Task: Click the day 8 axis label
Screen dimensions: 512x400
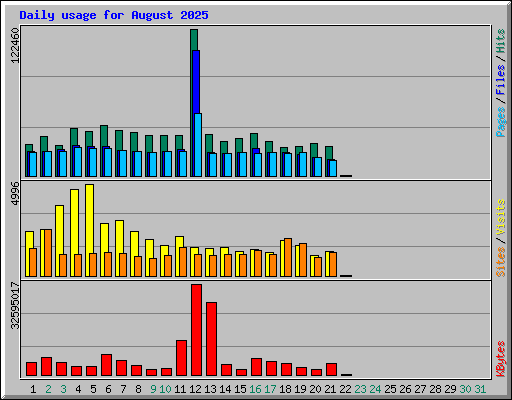Action: pos(138,389)
